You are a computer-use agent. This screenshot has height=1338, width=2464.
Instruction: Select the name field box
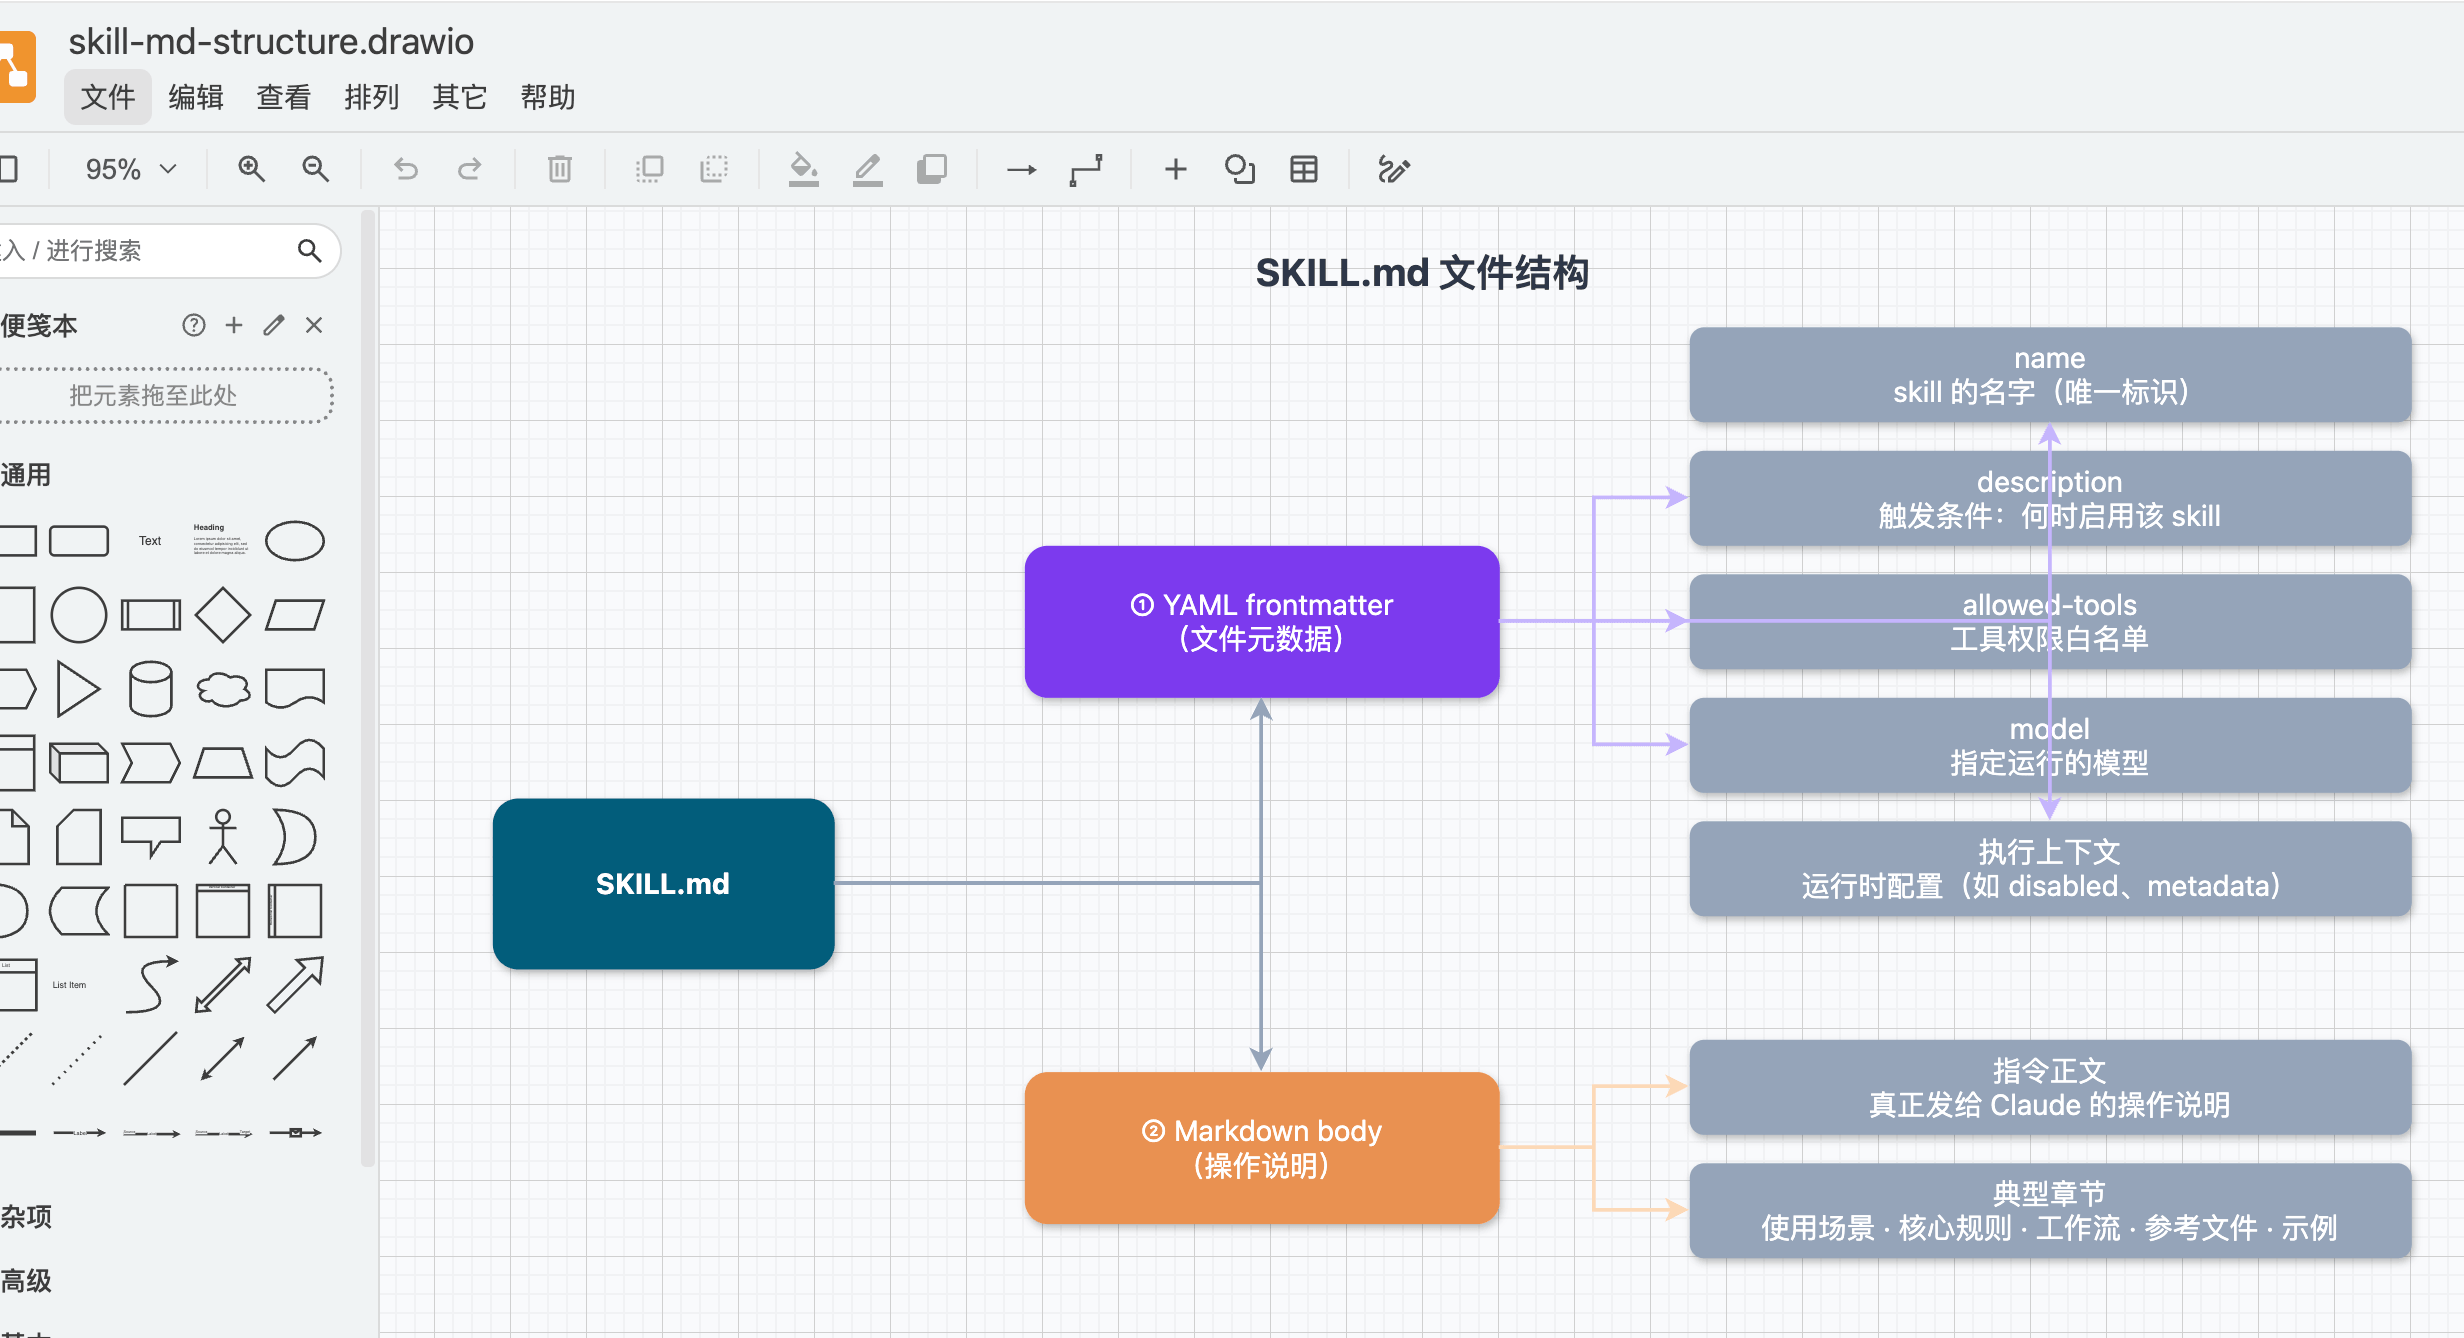(2050, 375)
